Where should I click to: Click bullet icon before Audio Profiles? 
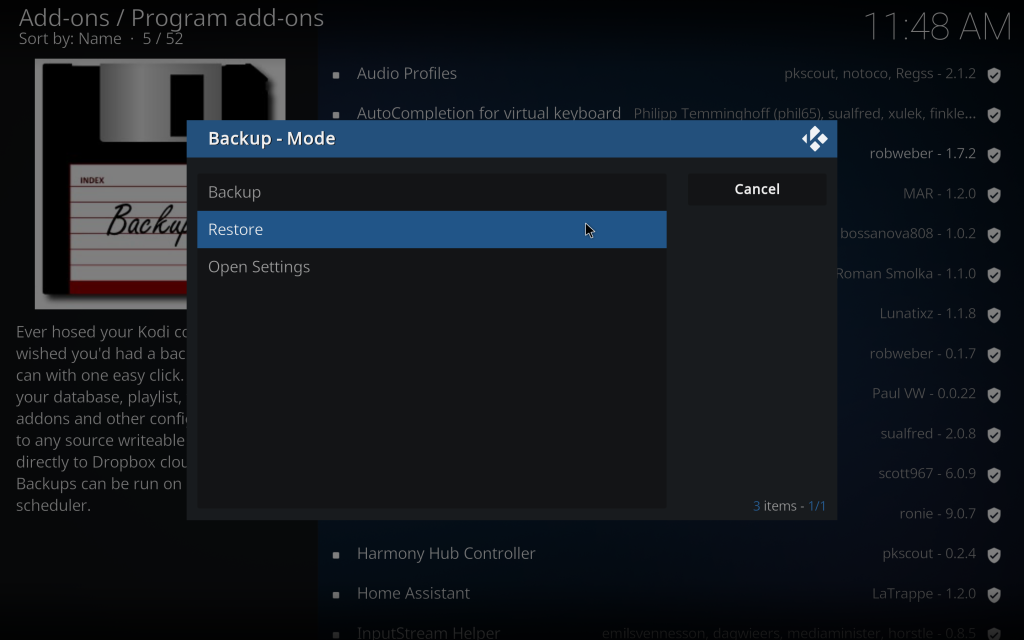coord(336,75)
